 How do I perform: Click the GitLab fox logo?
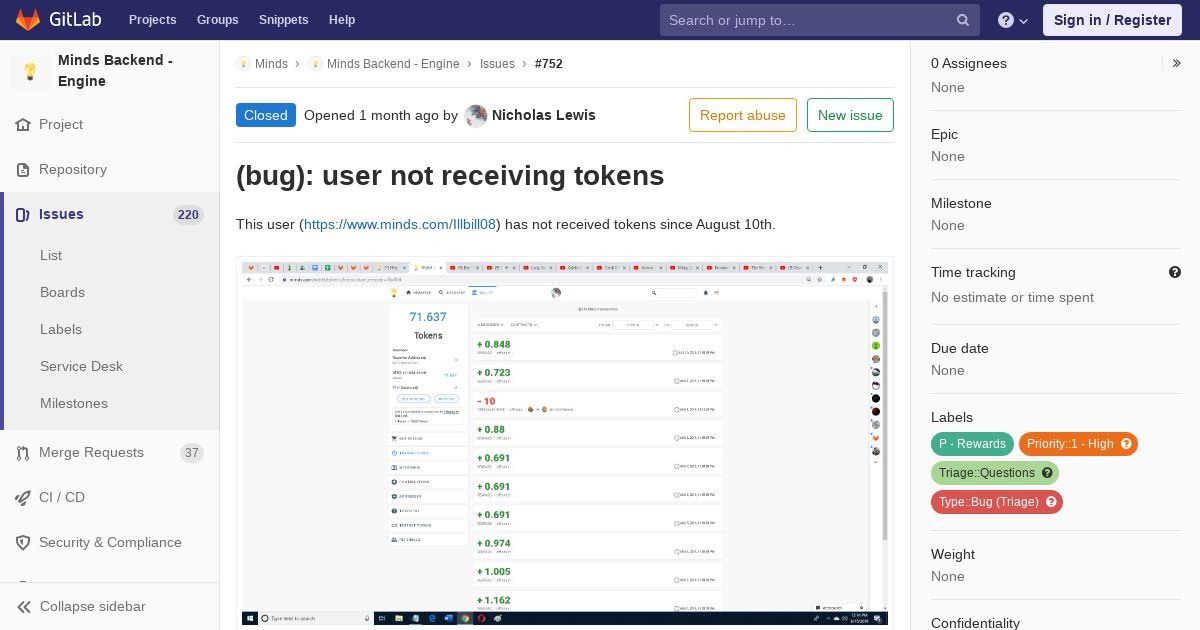pos(28,19)
